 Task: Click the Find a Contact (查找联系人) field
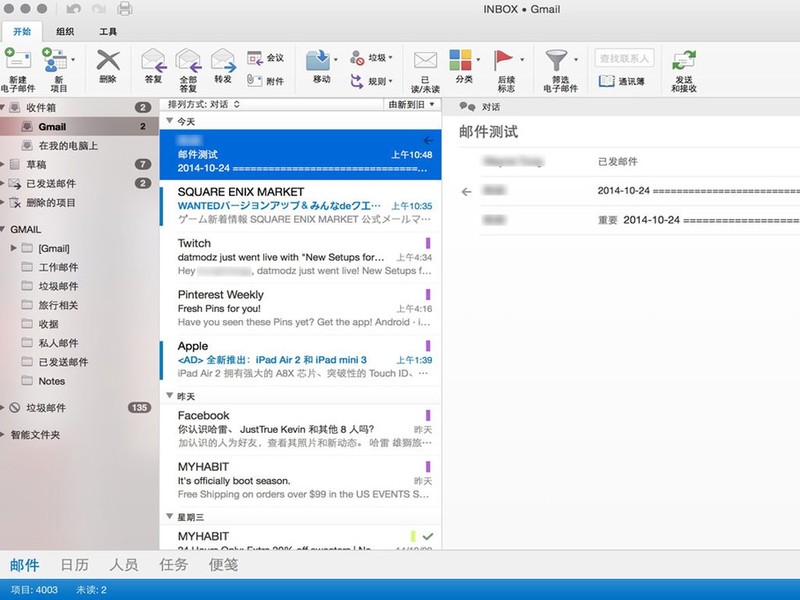[624, 59]
